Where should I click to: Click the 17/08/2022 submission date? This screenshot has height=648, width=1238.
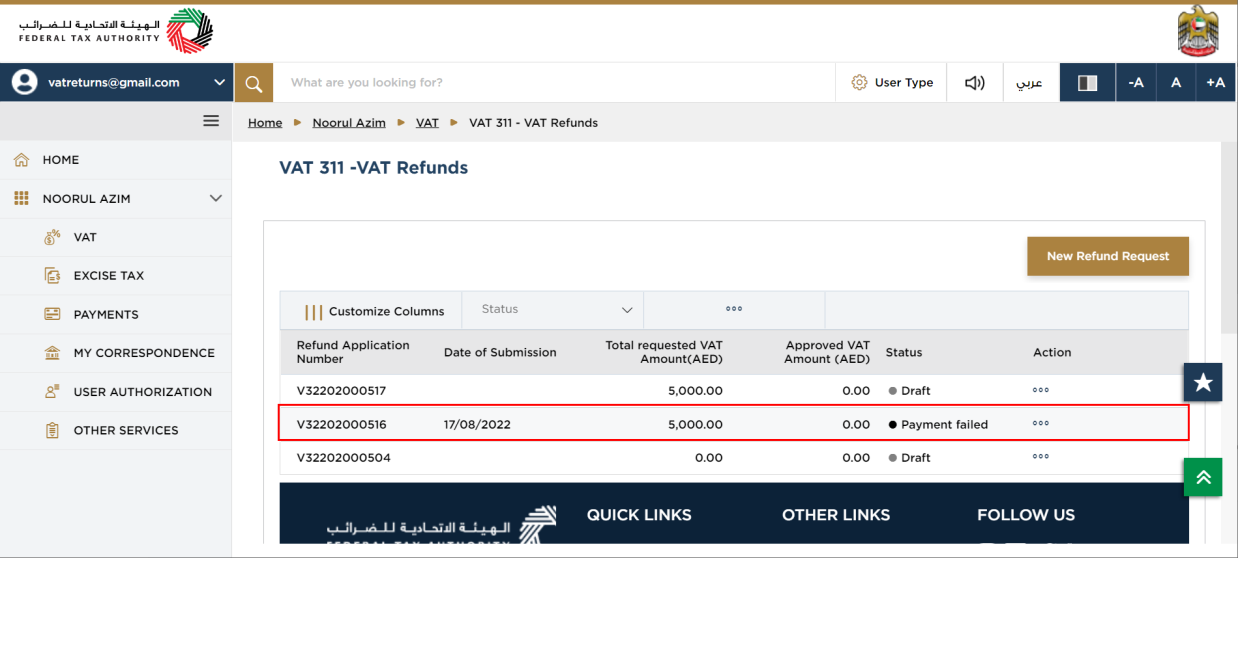pos(477,425)
